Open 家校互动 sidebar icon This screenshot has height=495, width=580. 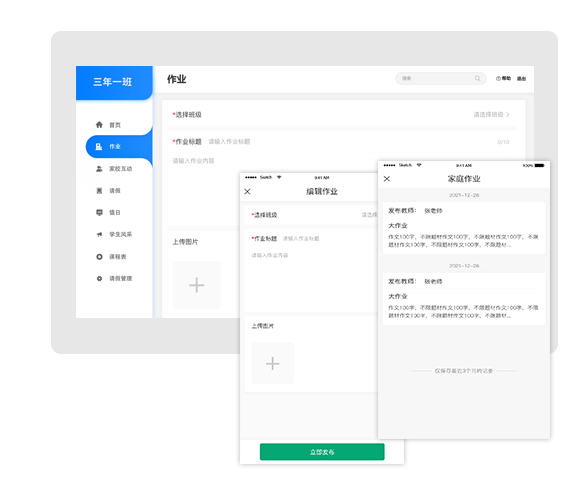pyautogui.click(x=99, y=169)
